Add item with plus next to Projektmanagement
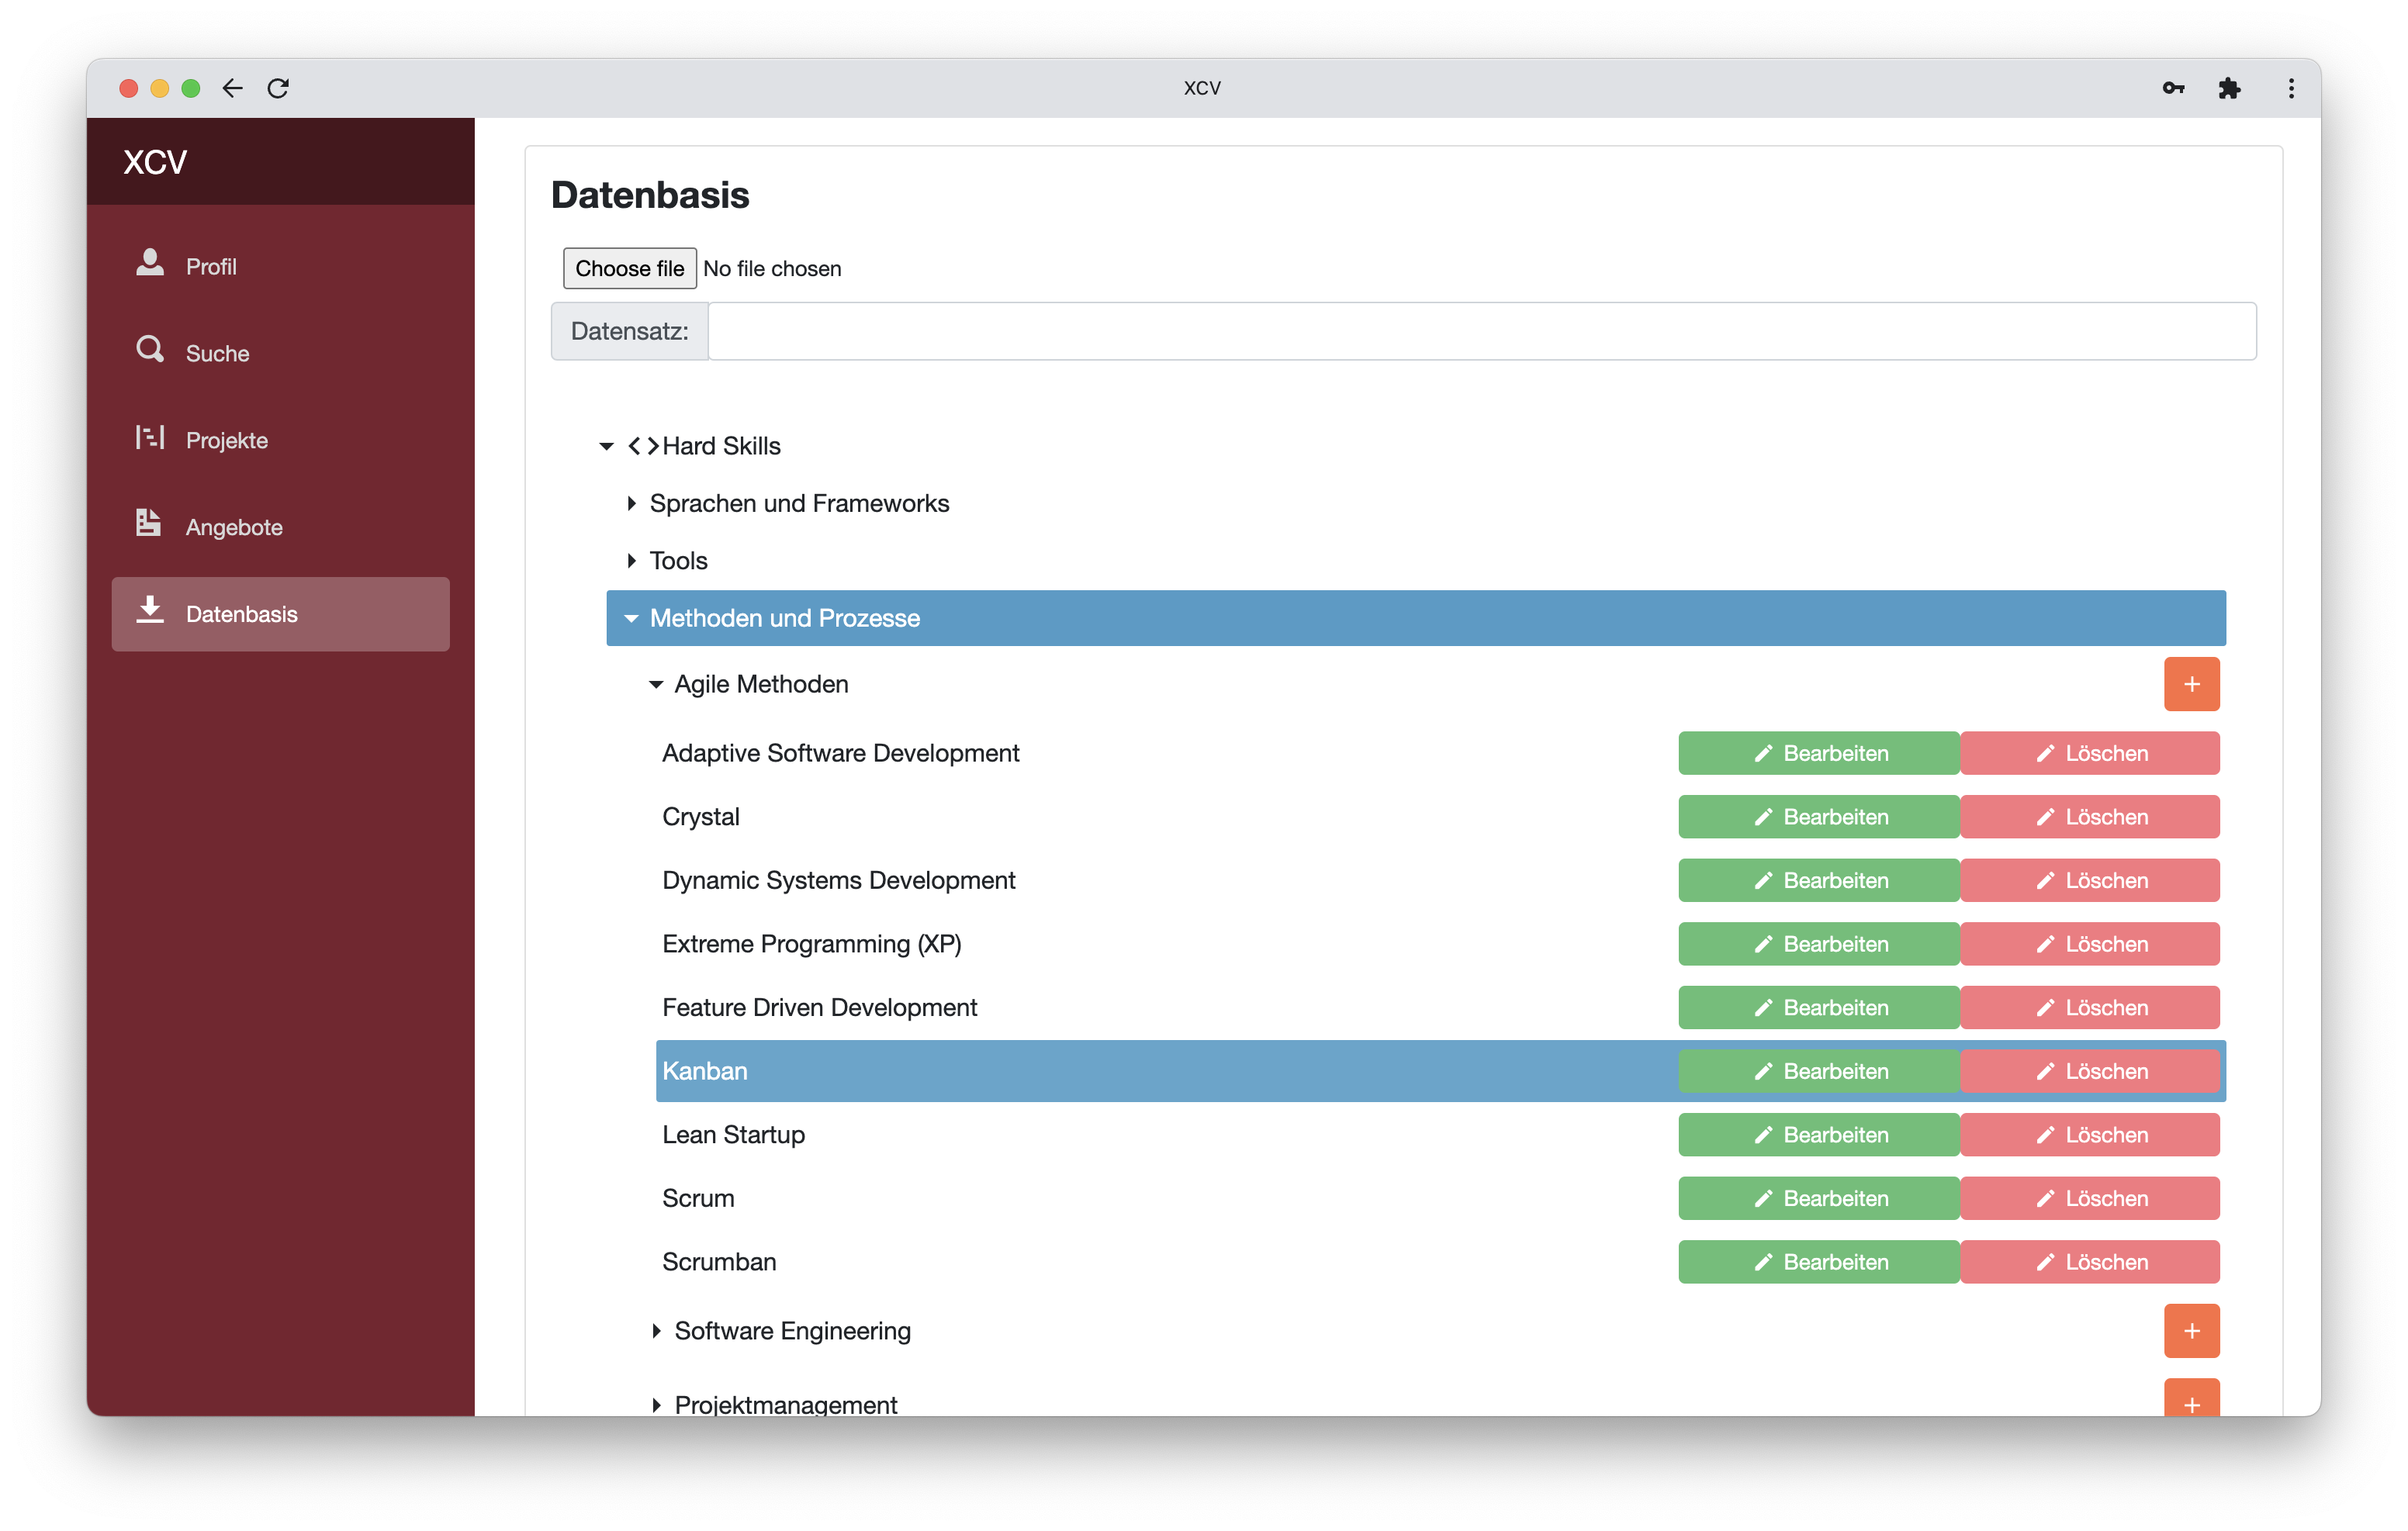This screenshot has width=2408, height=1531. pos(2191,1397)
